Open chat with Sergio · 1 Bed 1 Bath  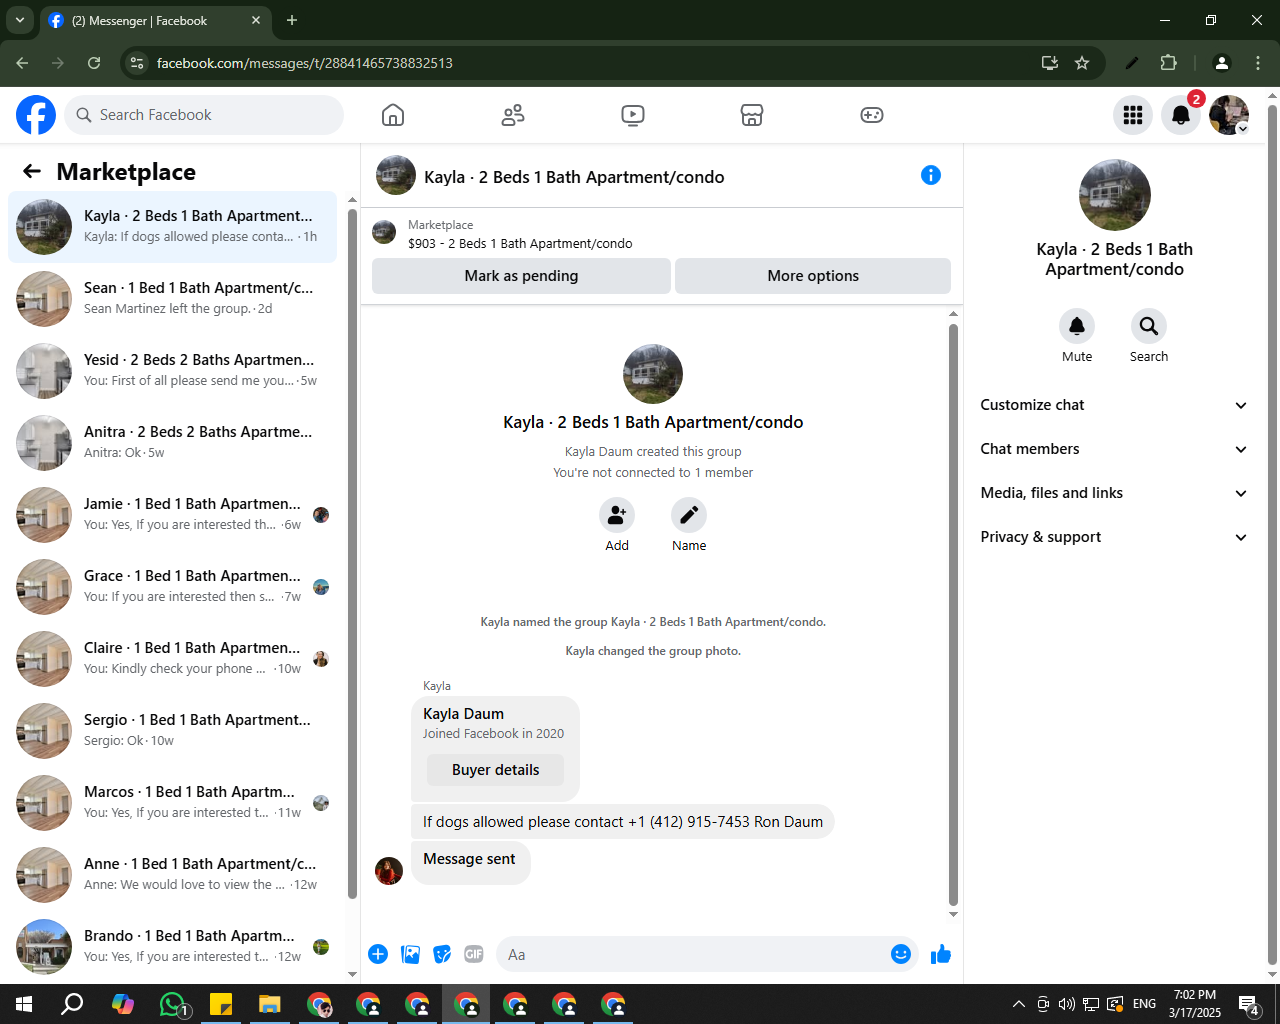coord(172,731)
